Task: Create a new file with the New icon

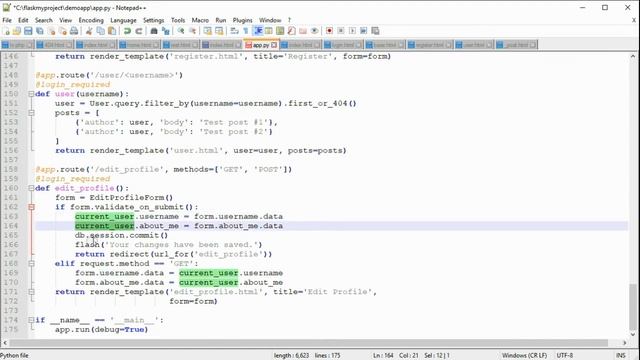Action: point(7,31)
